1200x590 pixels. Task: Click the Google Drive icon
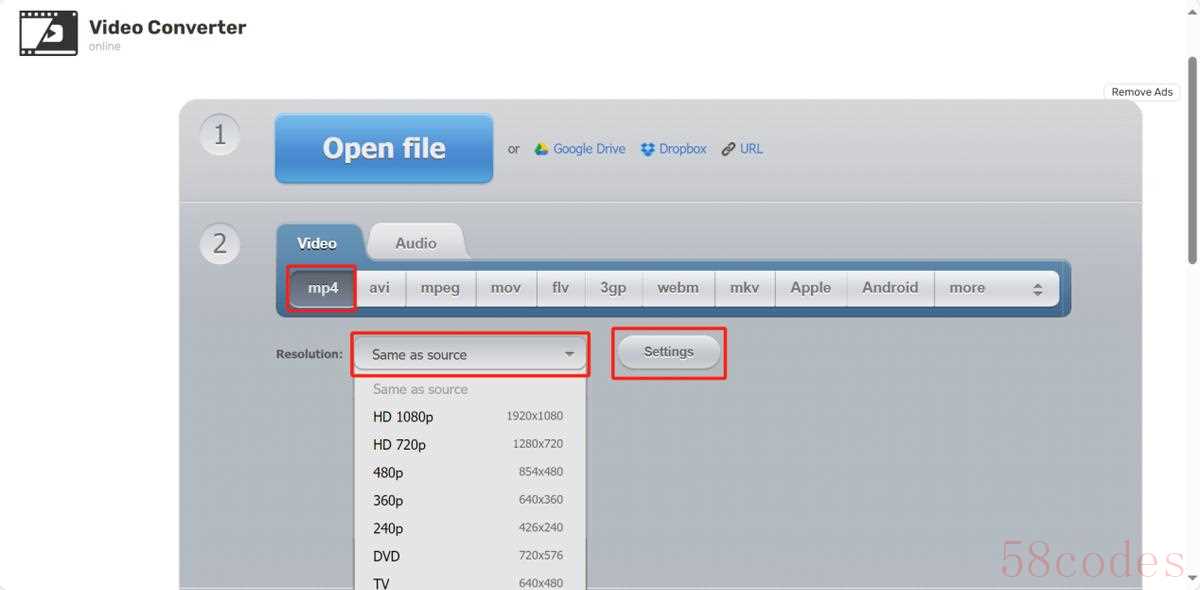(x=541, y=149)
